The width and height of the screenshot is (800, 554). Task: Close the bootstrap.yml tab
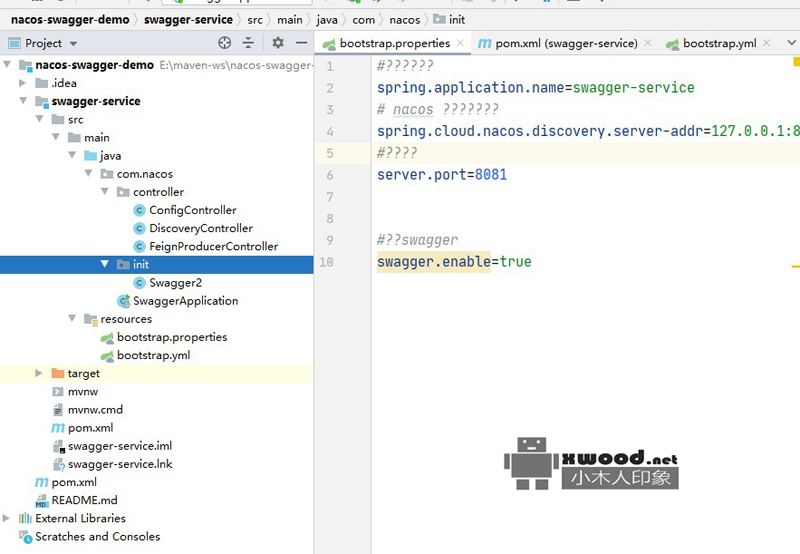point(766,43)
